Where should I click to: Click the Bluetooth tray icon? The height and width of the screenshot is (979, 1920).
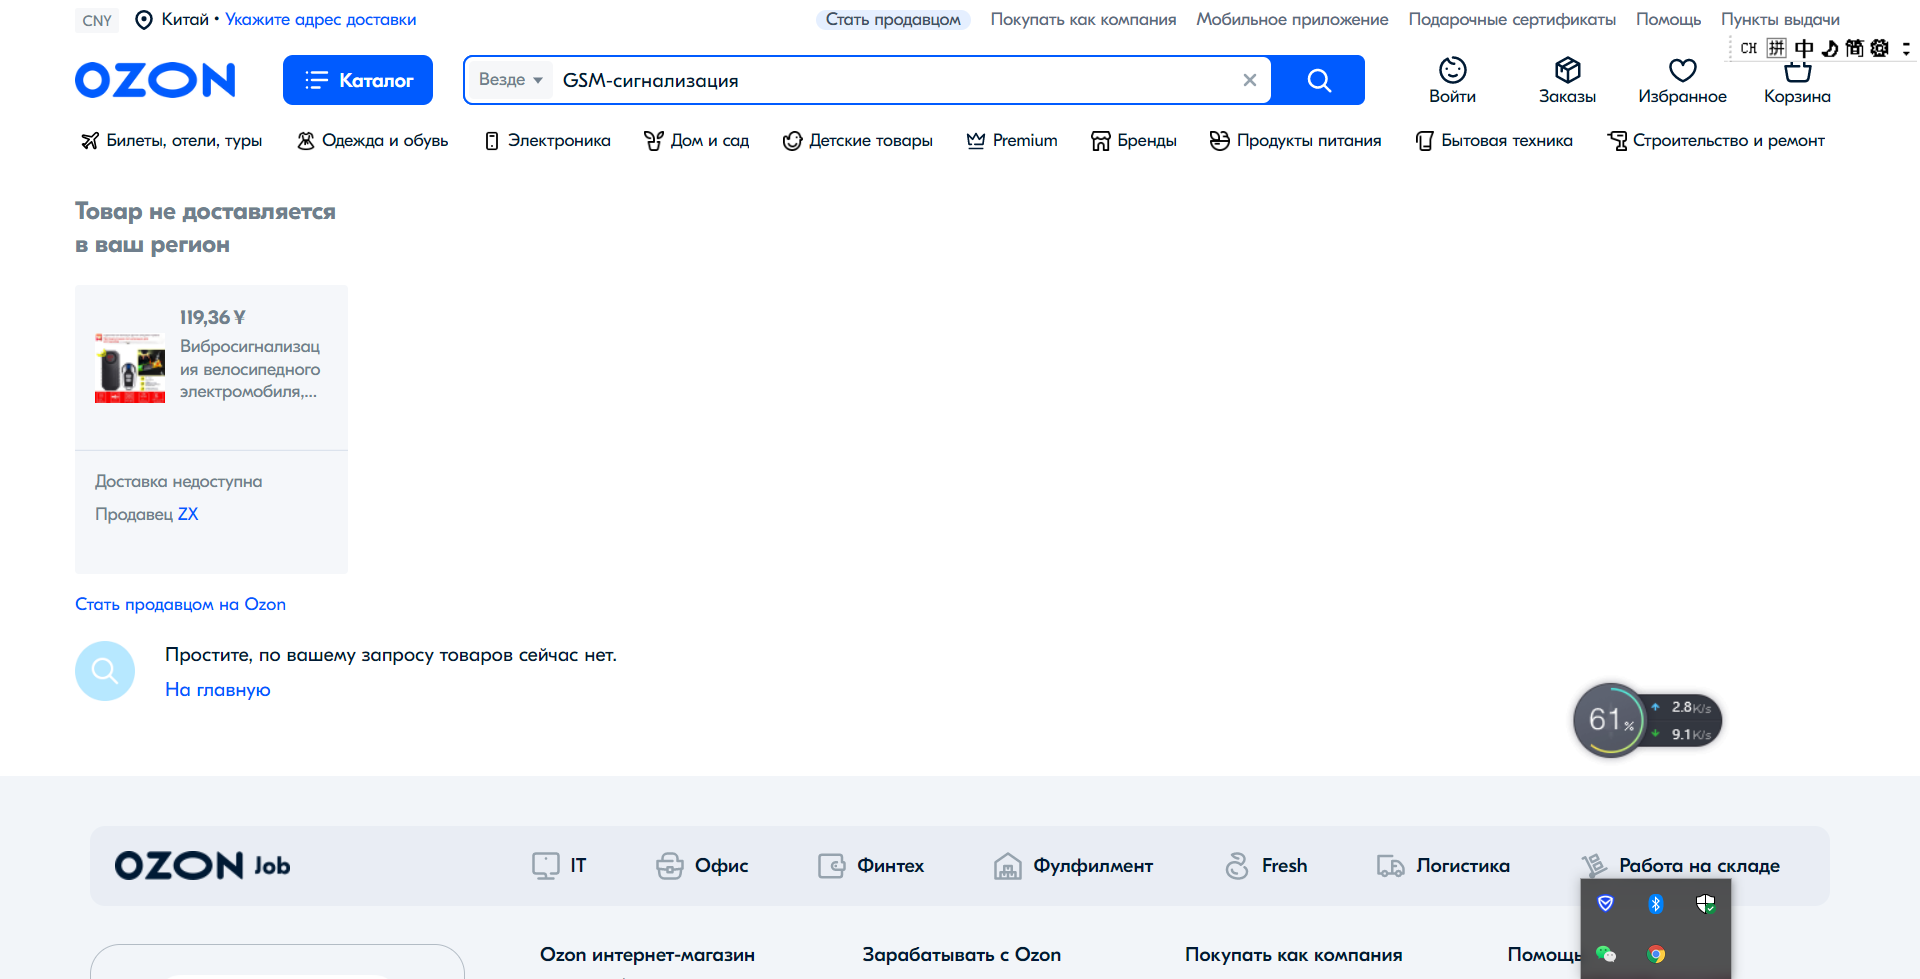(x=1656, y=904)
